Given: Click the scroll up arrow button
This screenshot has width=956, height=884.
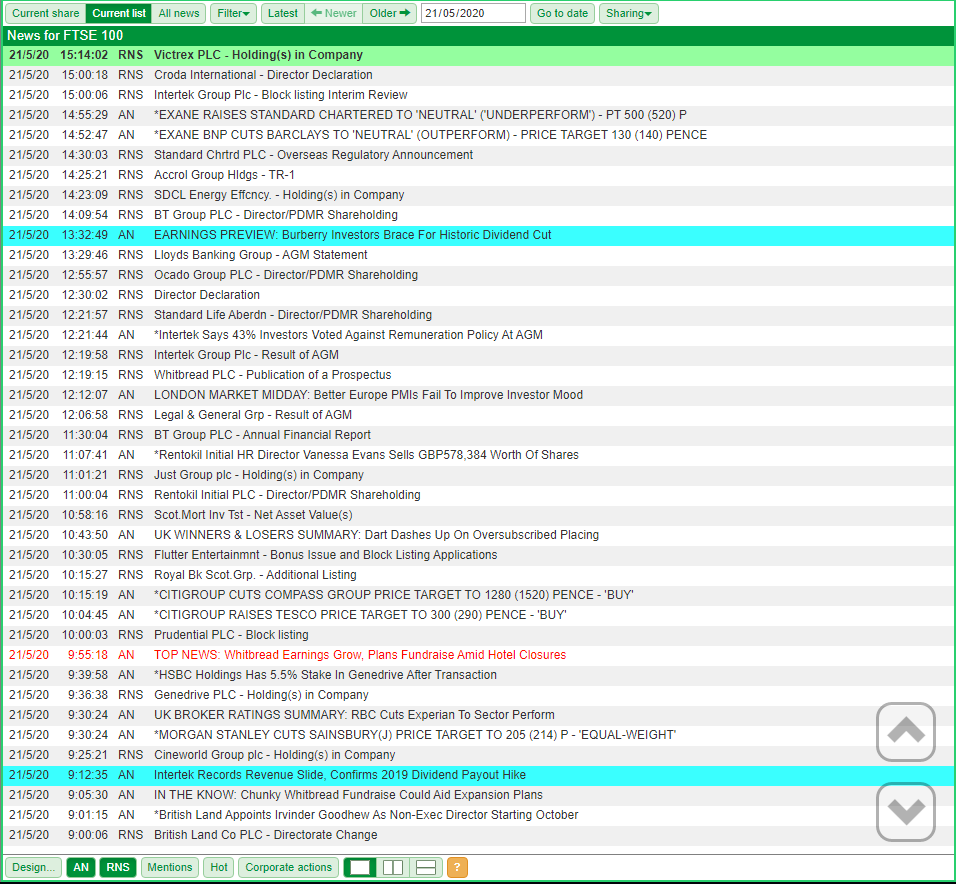Looking at the screenshot, I should click(905, 732).
